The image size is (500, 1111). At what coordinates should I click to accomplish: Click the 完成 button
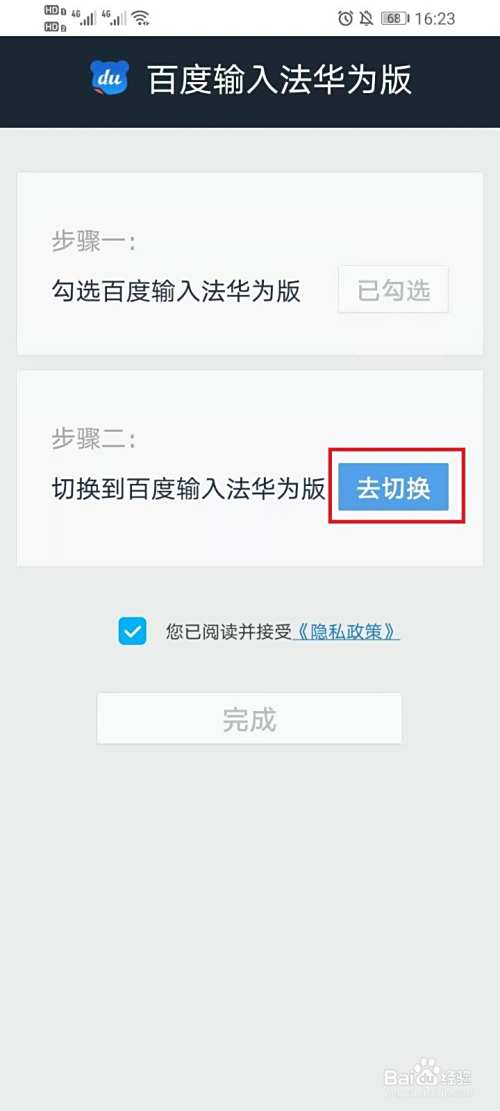click(249, 718)
